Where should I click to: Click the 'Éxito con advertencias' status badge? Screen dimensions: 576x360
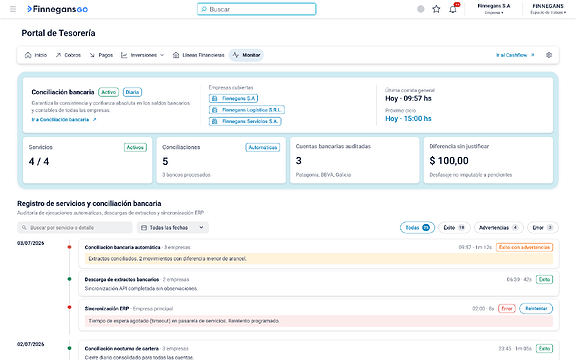coord(524,248)
